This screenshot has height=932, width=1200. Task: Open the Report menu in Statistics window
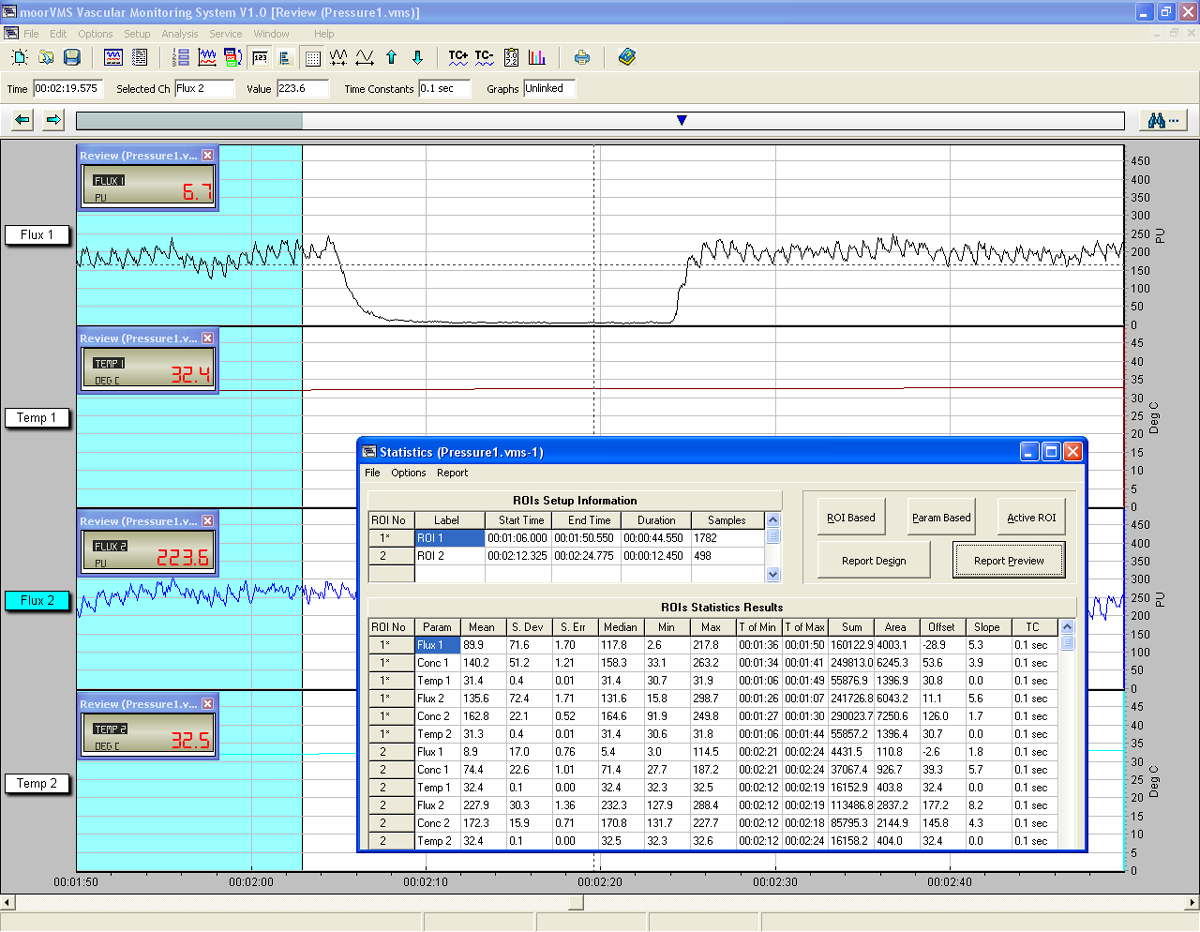coord(452,473)
